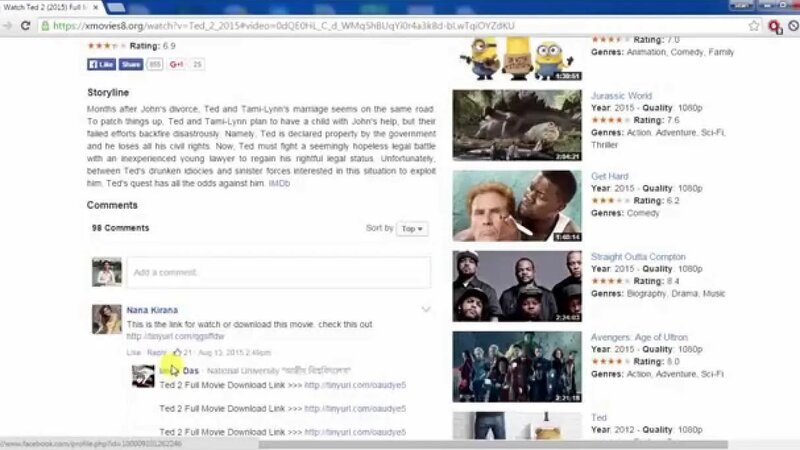Image resolution: width=800 pixels, height=450 pixels.
Task: Open the Minions movie thumbnail
Action: pyautogui.click(x=517, y=59)
